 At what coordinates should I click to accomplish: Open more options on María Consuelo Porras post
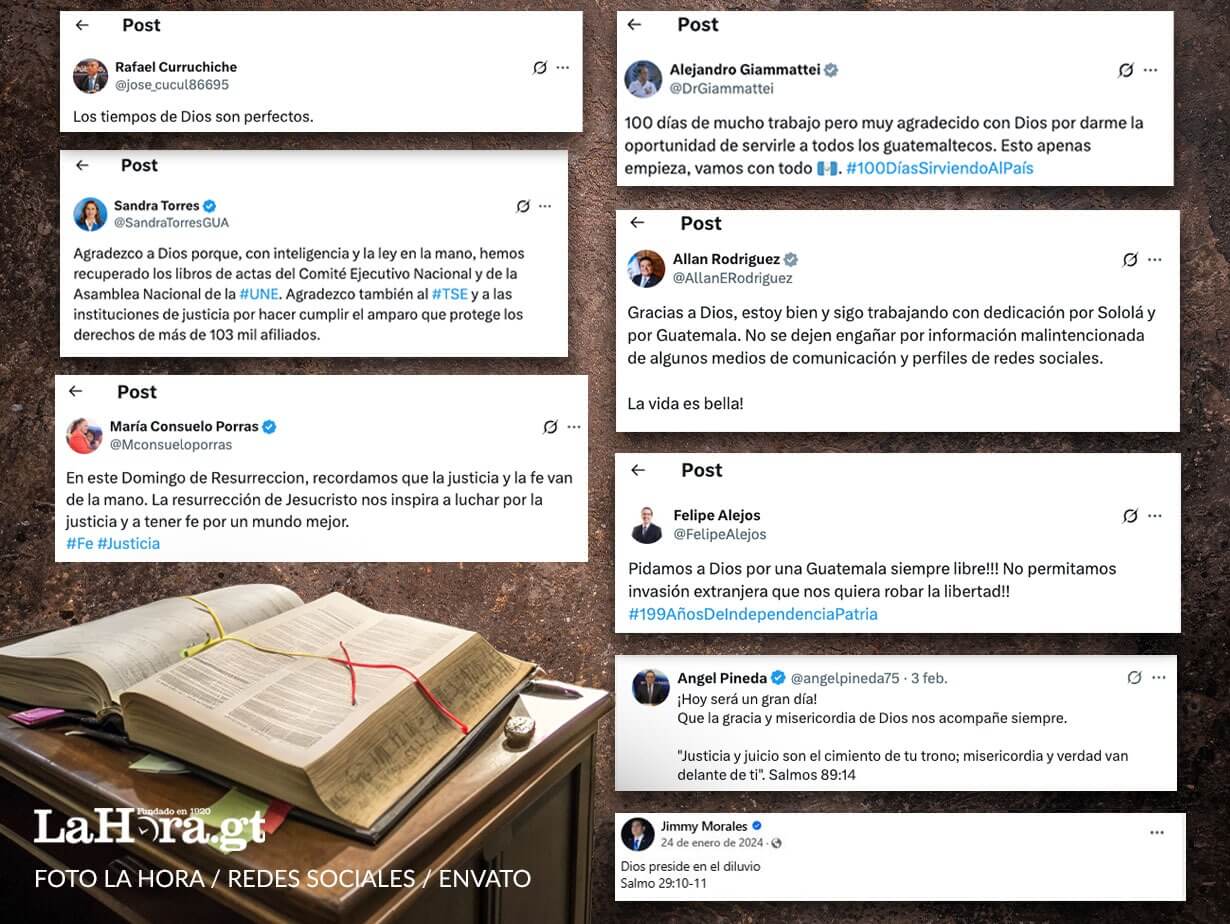(574, 427)
